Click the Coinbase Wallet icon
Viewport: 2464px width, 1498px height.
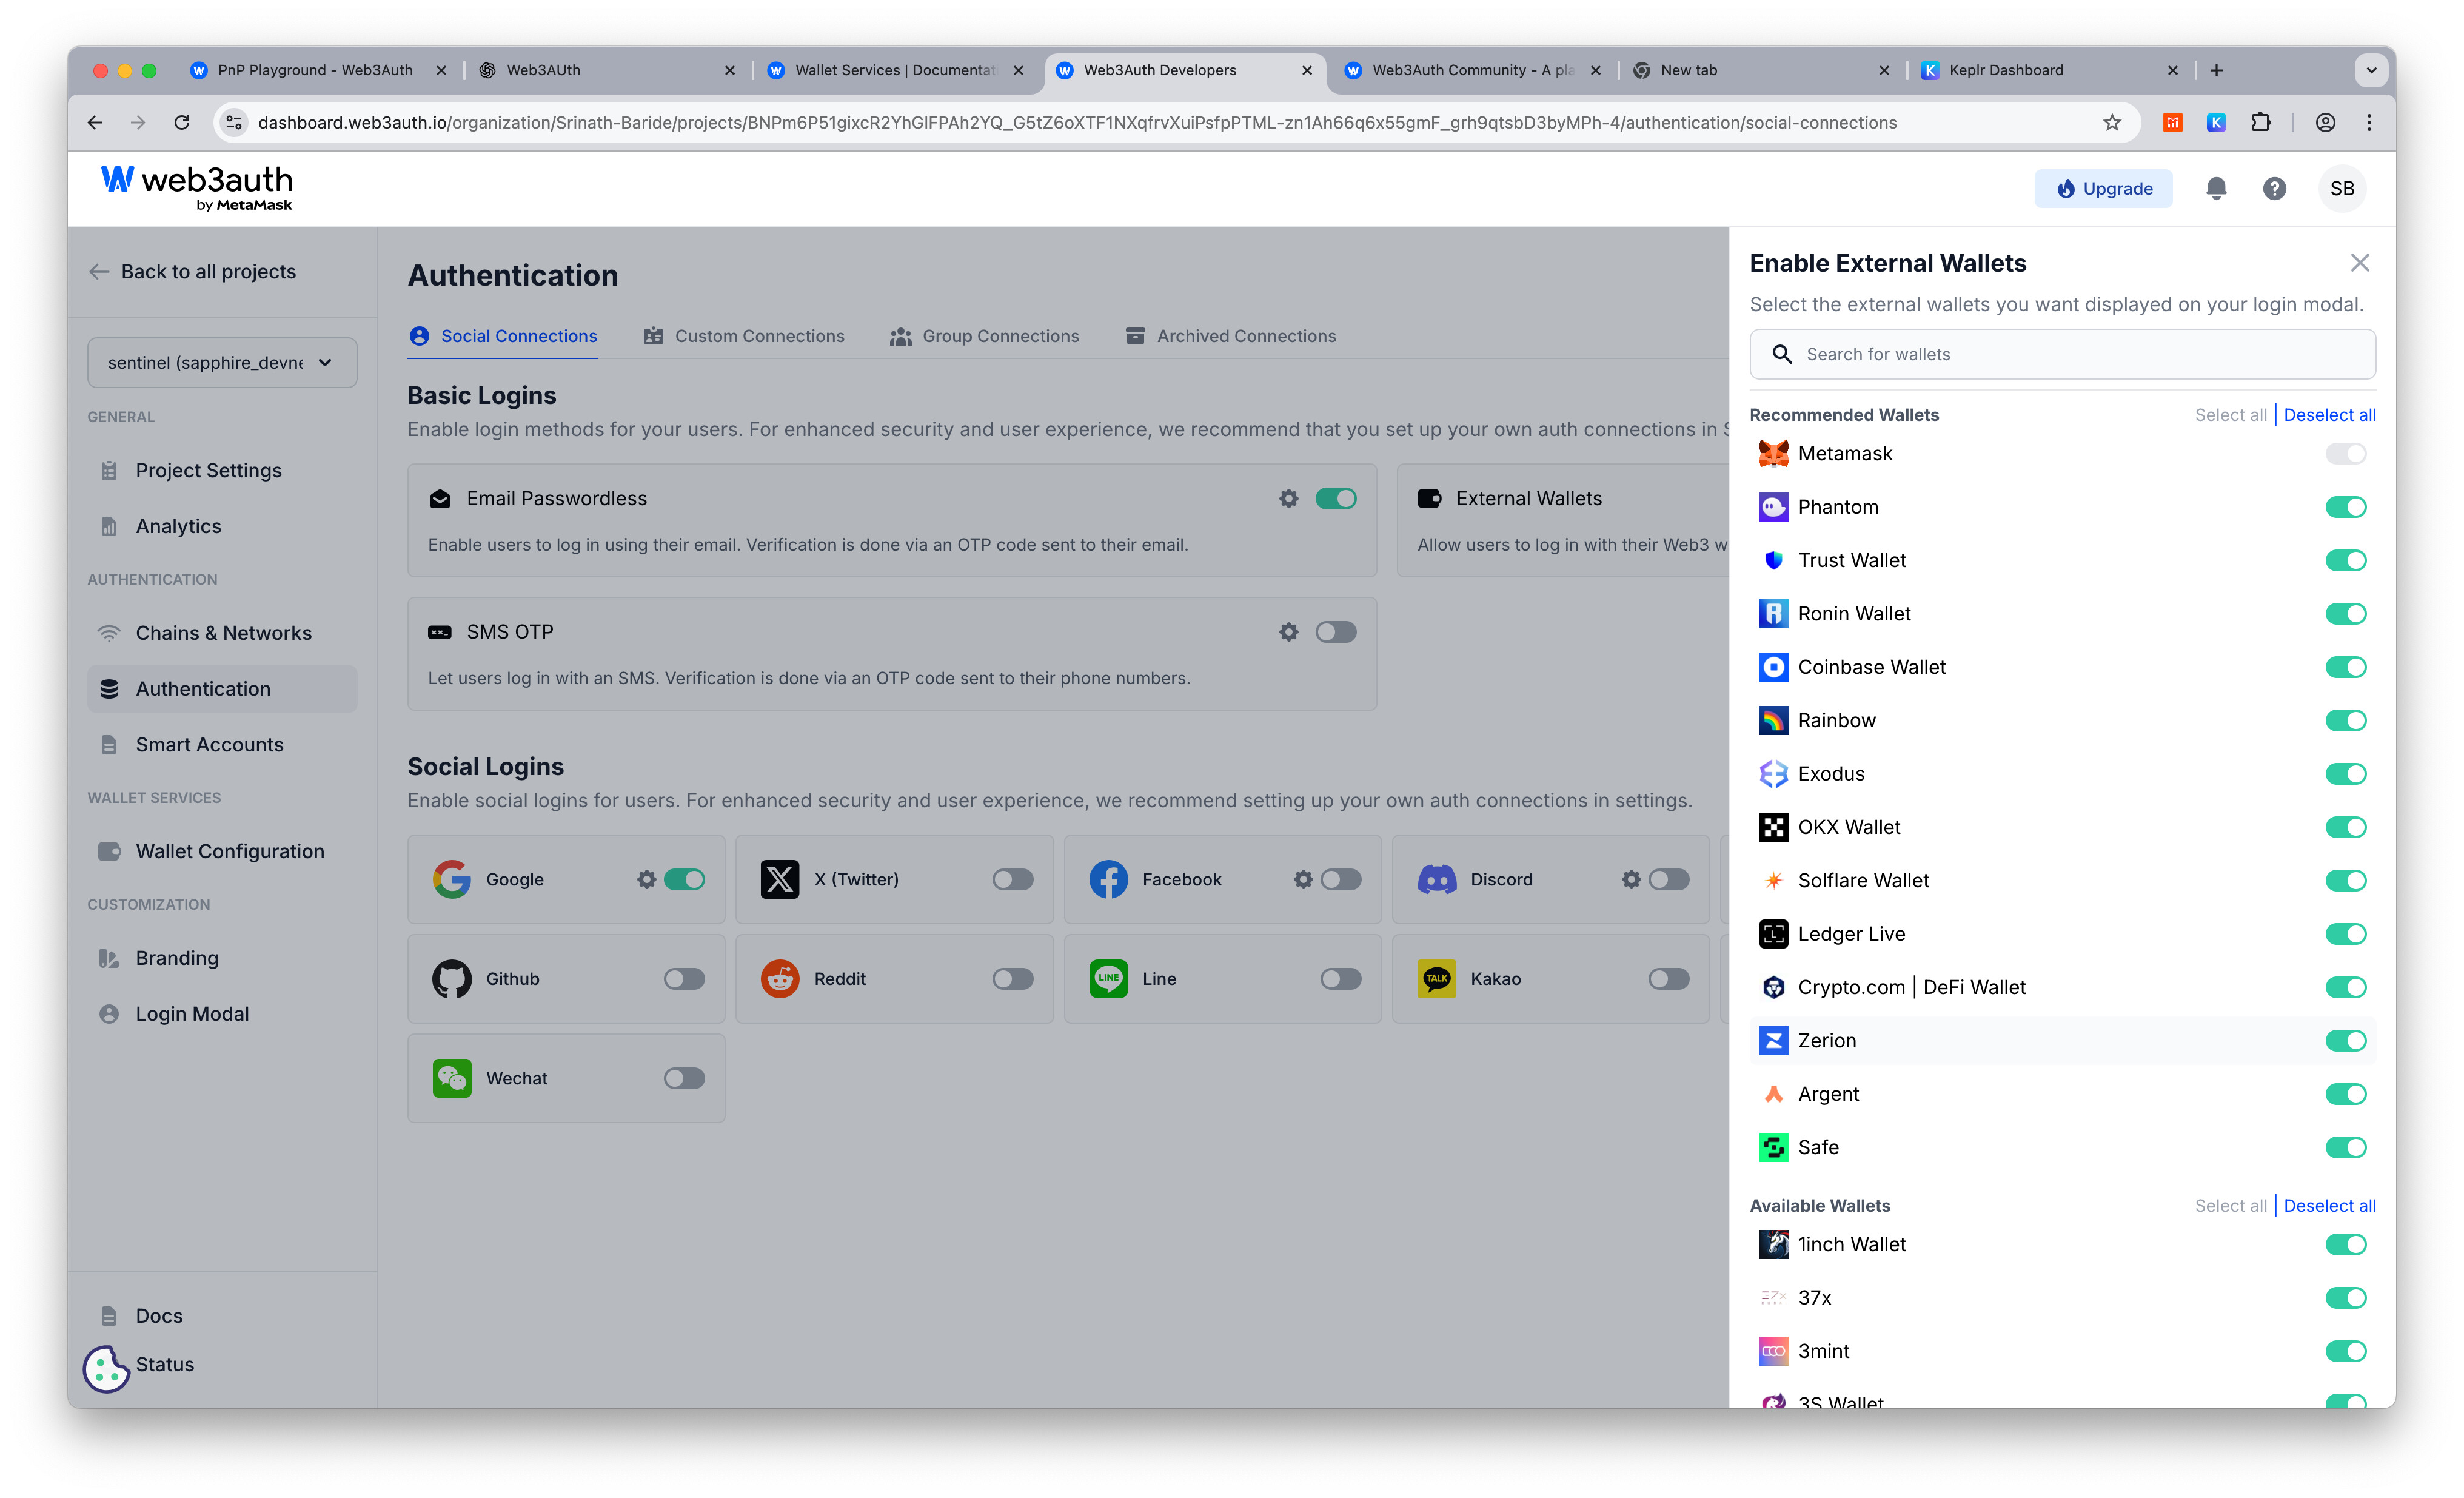point(1773,667)
